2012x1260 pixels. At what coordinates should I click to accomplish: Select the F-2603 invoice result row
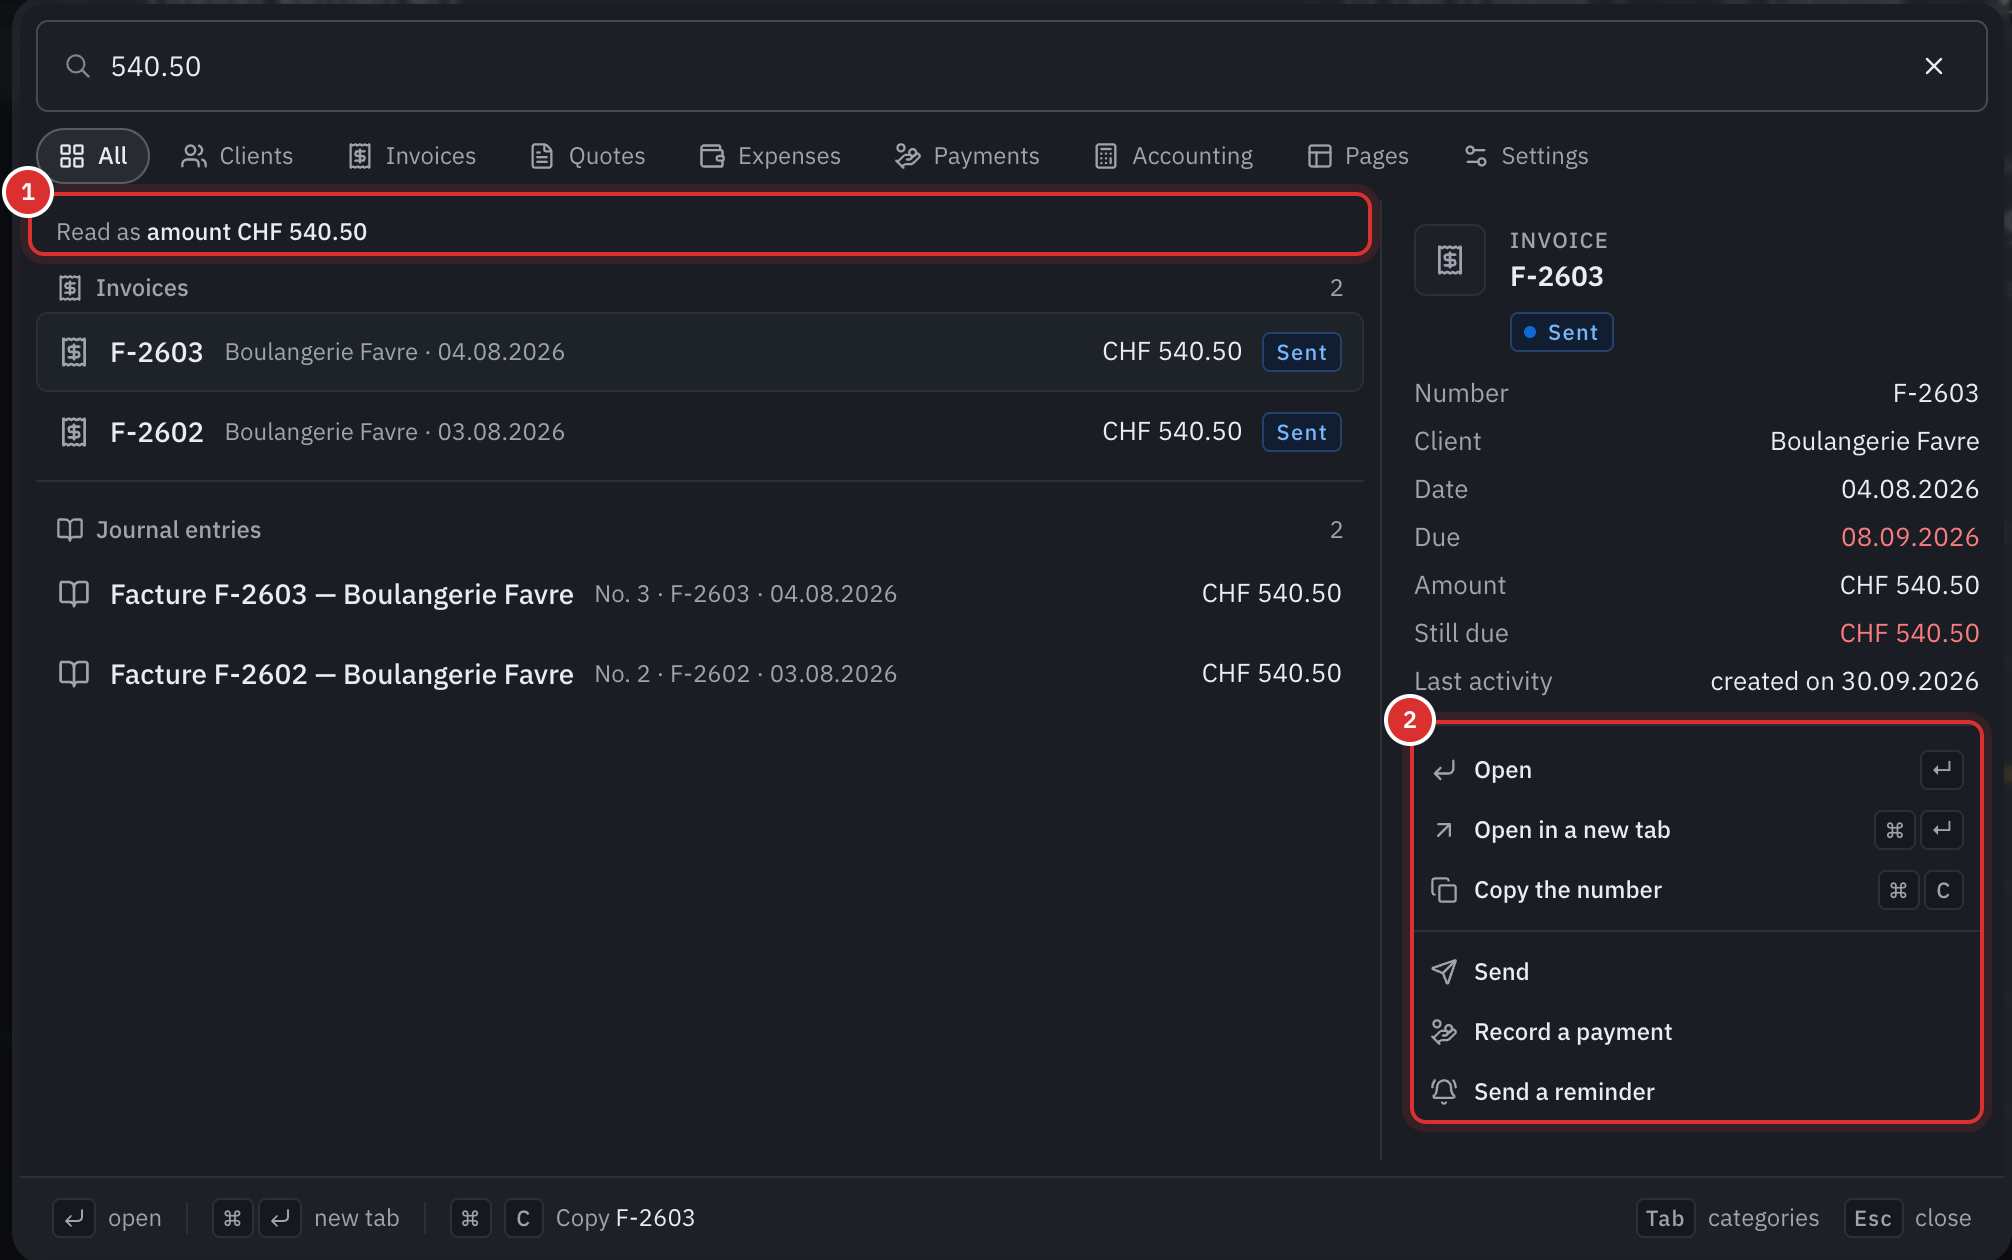tap(700, 352)
